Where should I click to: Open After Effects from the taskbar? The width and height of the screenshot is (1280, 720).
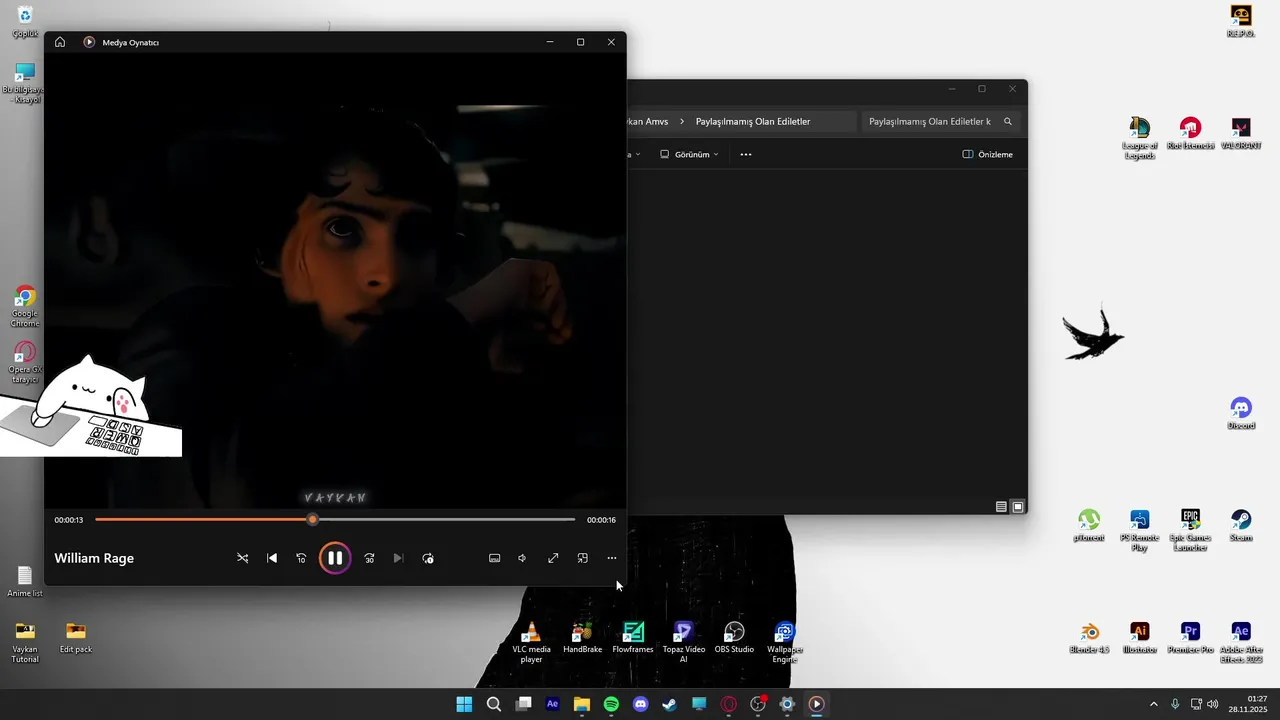pos(552,704)
